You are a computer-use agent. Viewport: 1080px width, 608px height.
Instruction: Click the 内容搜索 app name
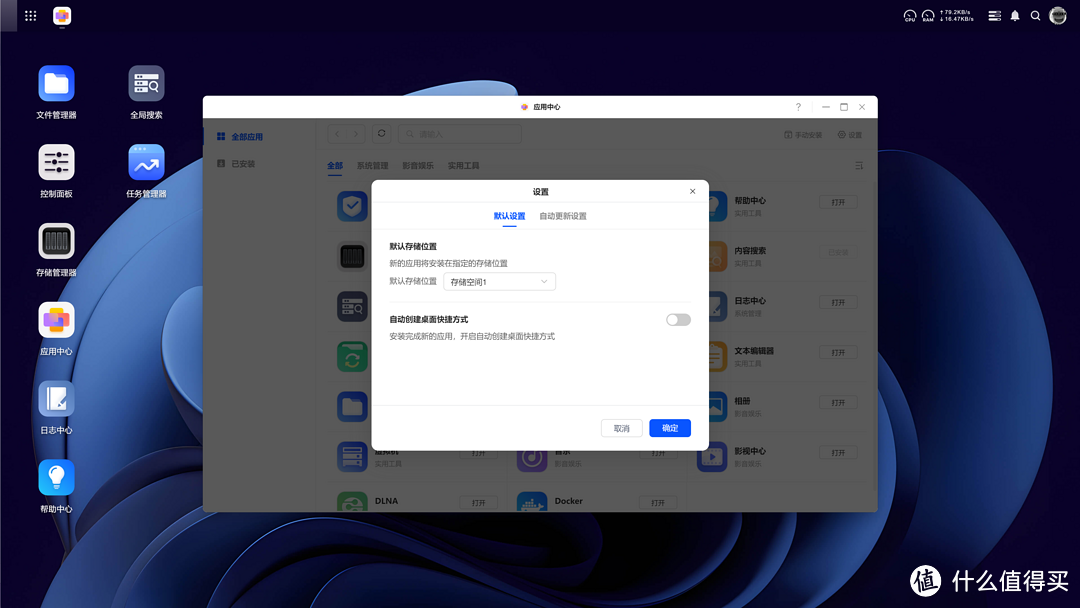[750, 251]
